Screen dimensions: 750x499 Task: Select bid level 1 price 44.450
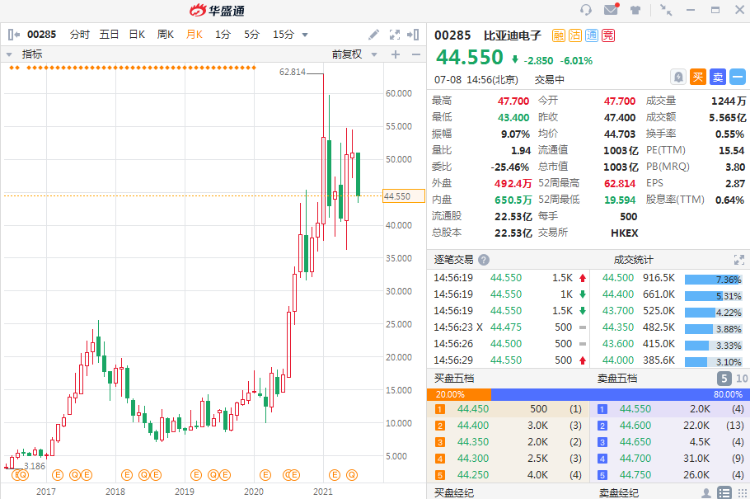(x=473, y=409)
